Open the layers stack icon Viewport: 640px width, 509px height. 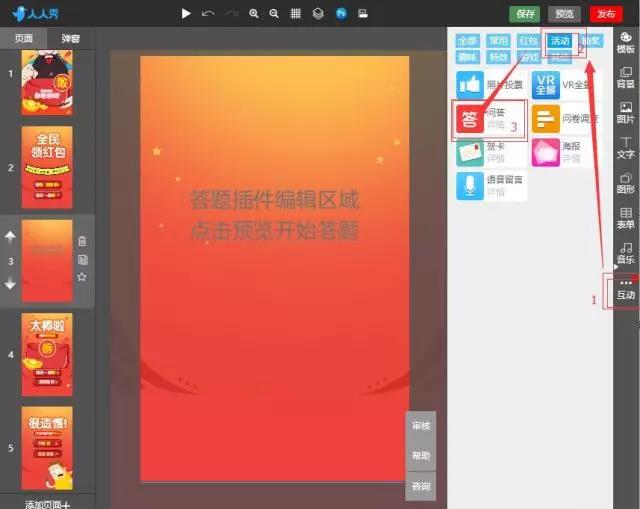pos(318,14)
